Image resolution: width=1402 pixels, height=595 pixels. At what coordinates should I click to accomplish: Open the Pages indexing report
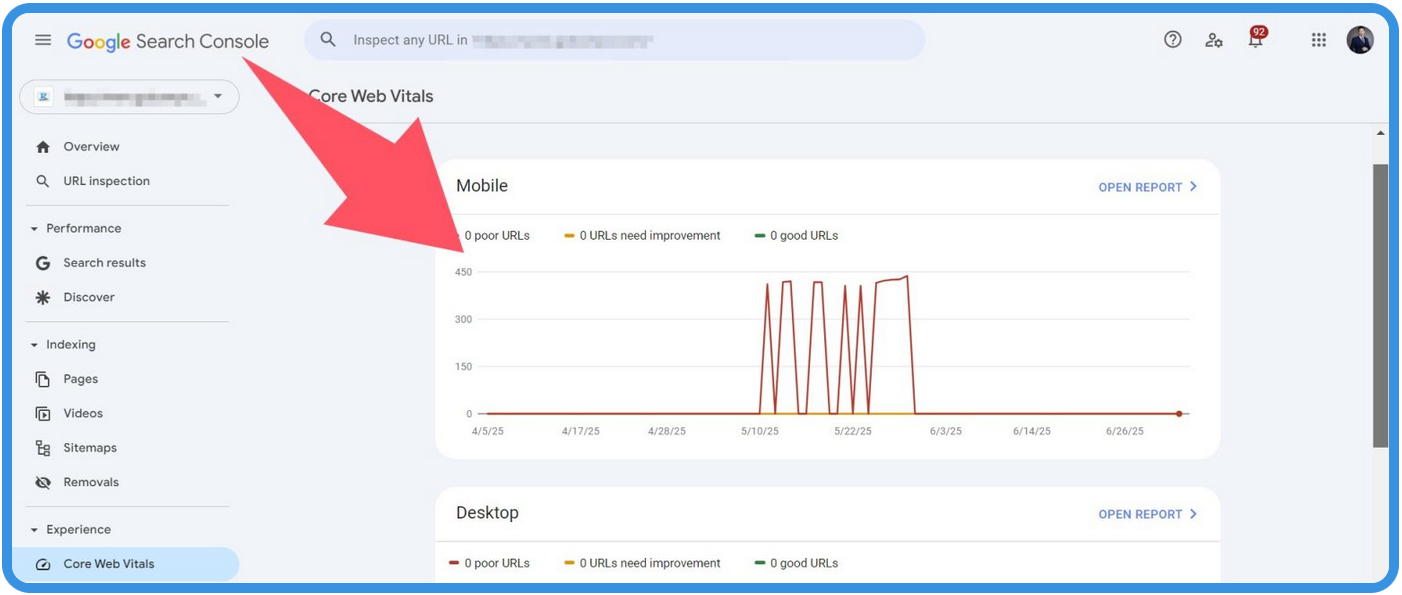point(81,378)
